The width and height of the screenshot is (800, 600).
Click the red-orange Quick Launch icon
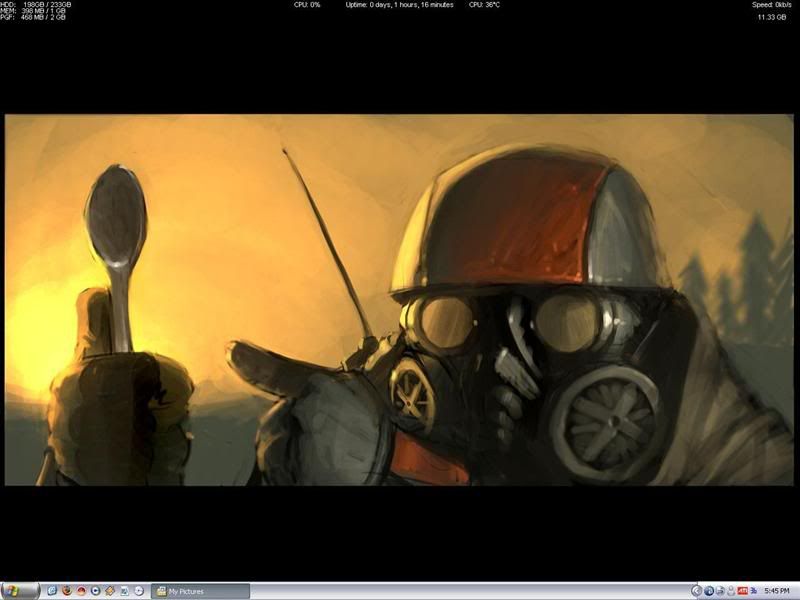coord(81,591)
